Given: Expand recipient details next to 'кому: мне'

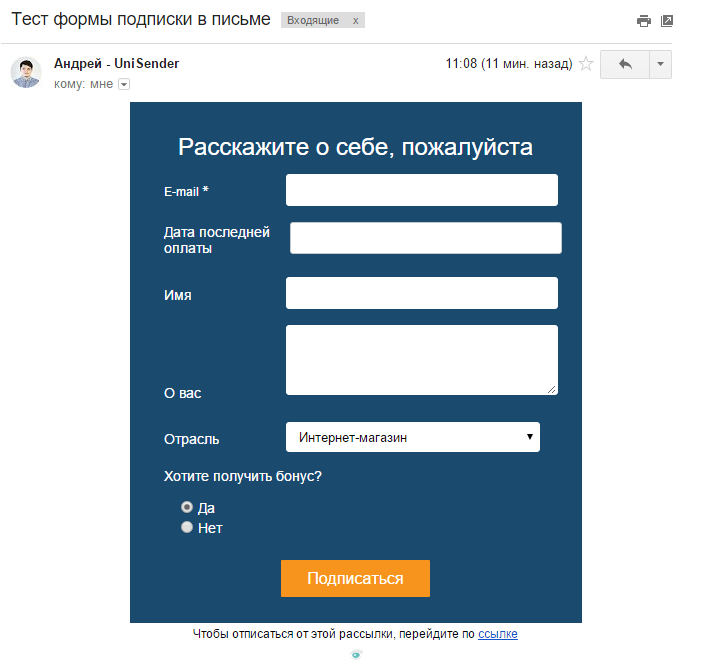Looking at the screenshot, I should pos(124,84).
